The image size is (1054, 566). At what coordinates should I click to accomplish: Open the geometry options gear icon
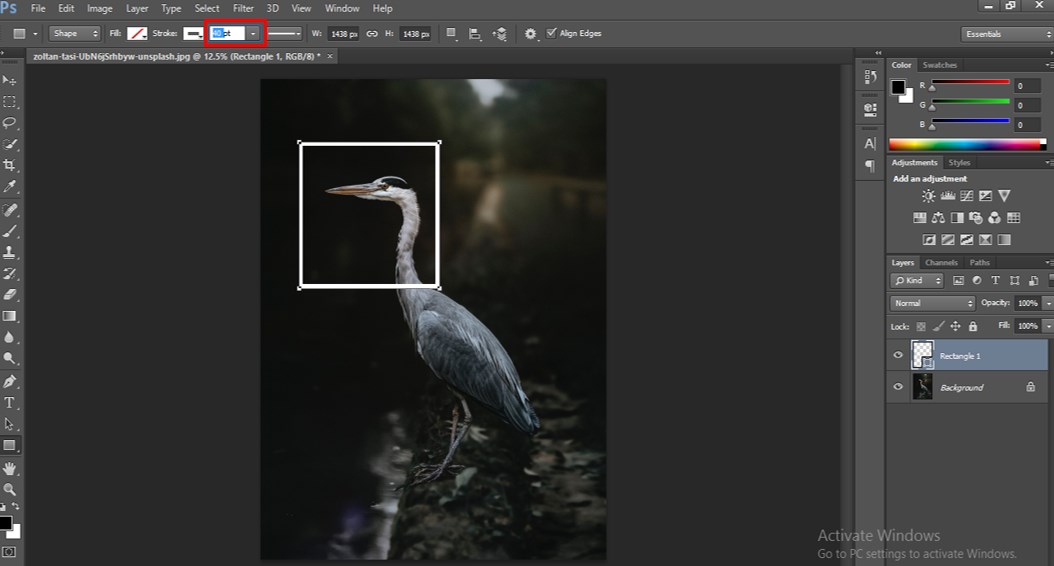530,34
